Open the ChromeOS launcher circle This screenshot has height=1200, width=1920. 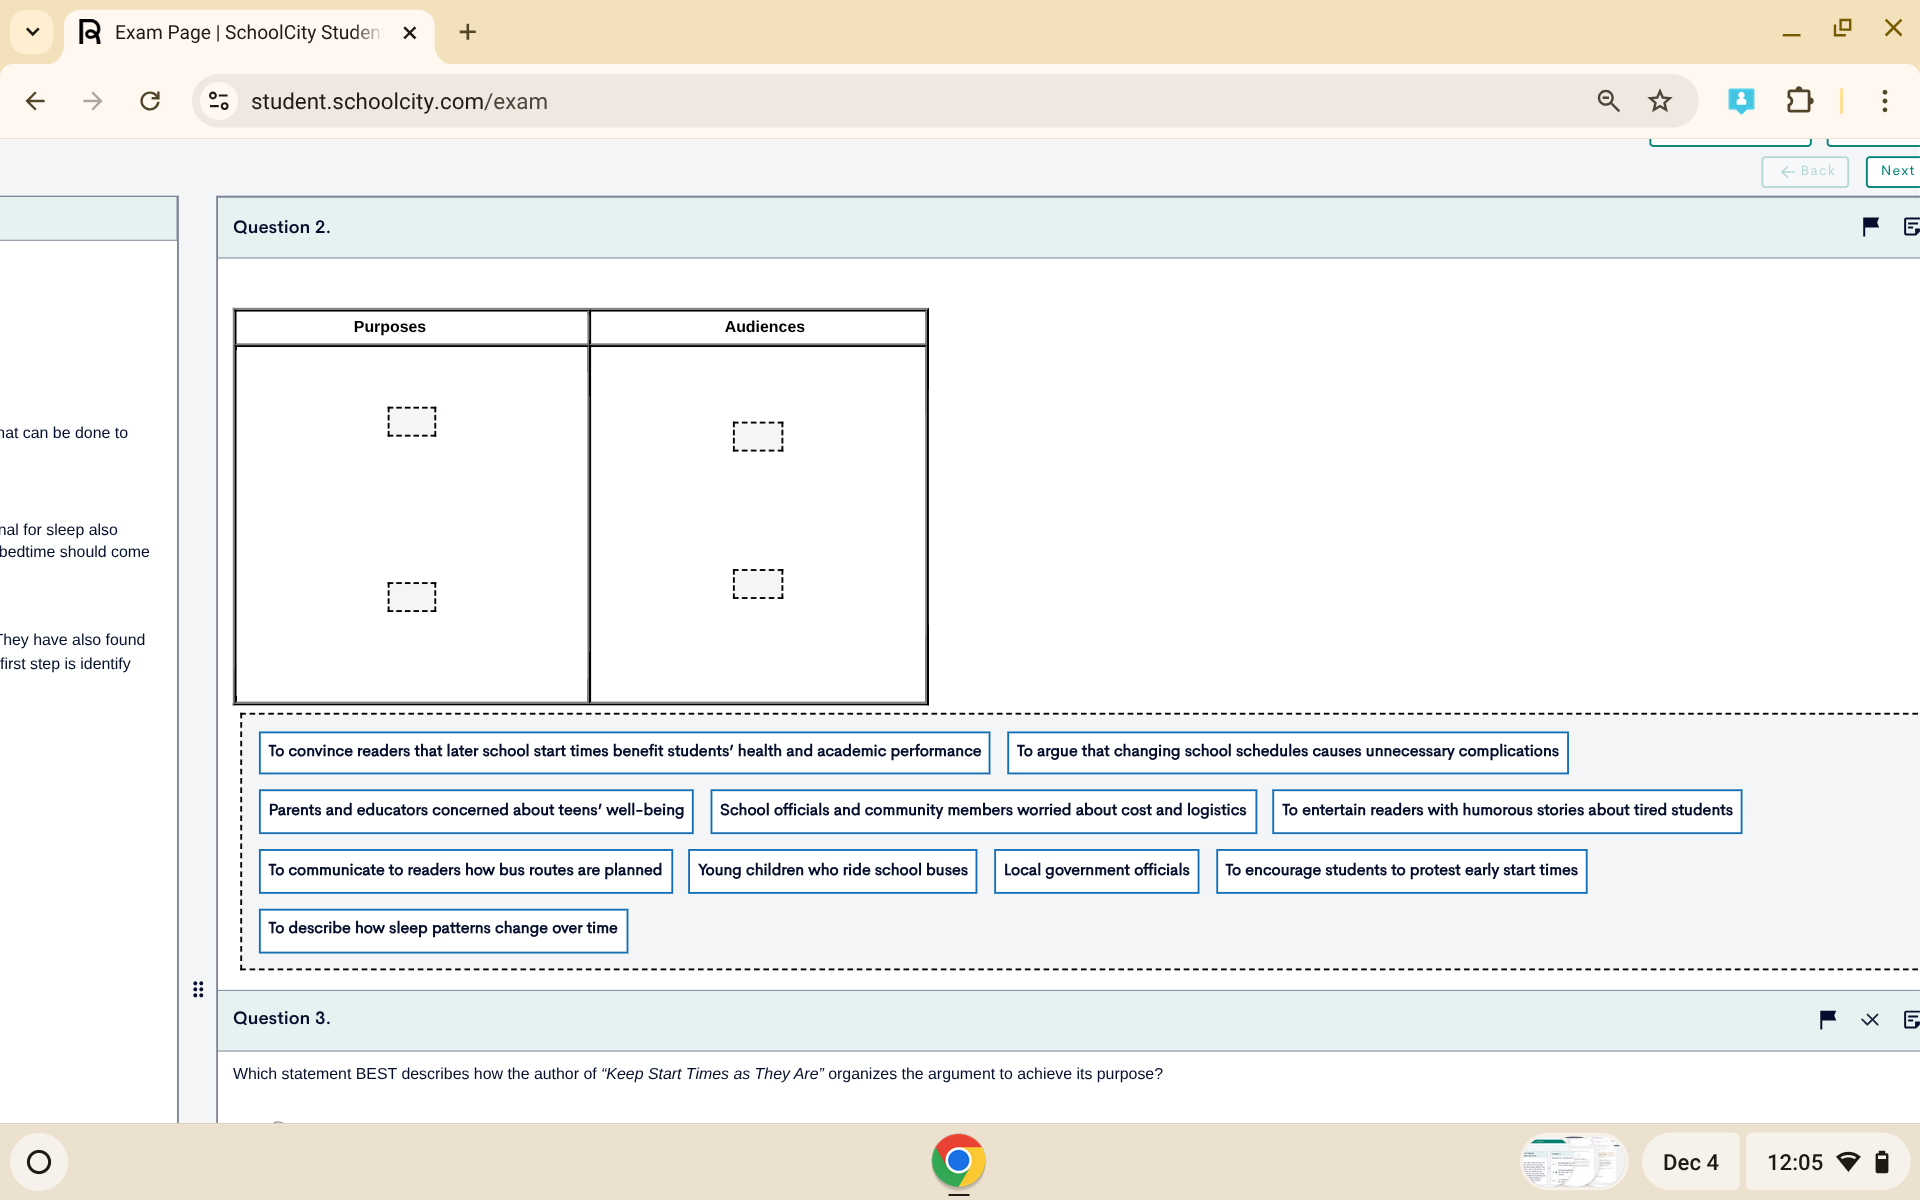coord(39,1162)
